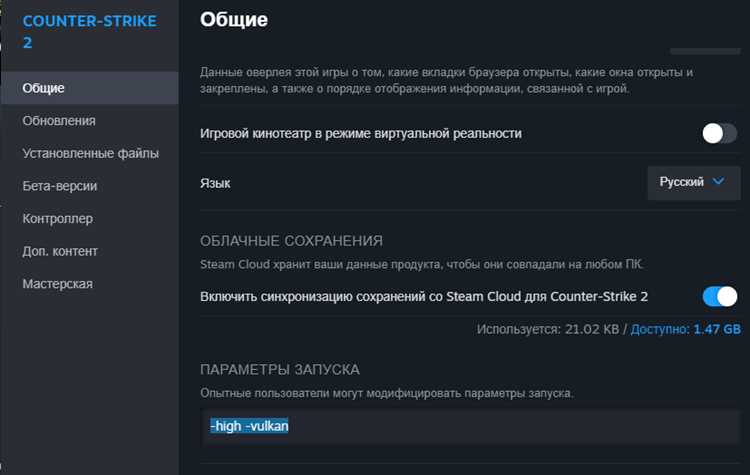Select the Доп. контент section

90,251
